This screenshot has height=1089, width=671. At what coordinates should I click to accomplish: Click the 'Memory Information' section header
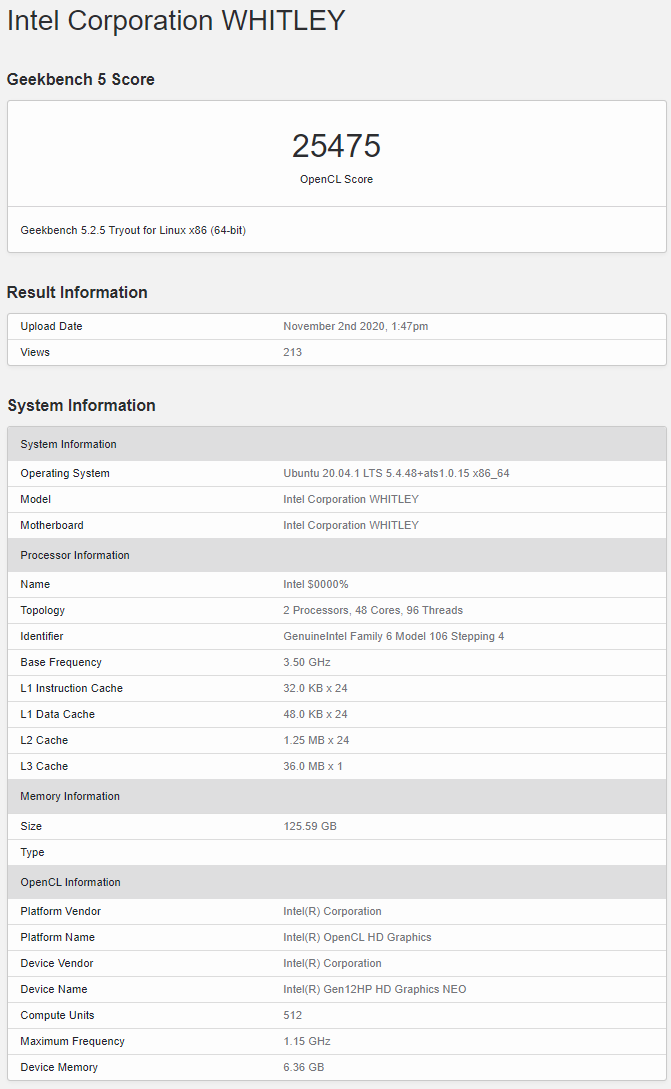click(337, 797)
